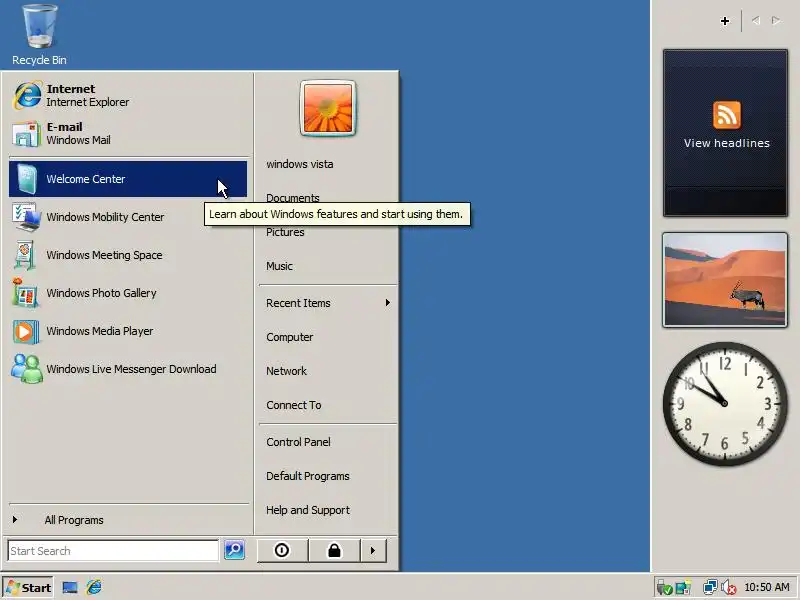Open Network from the Start menu
This screenshot has width=800, height=600.
tap(286, 371)
